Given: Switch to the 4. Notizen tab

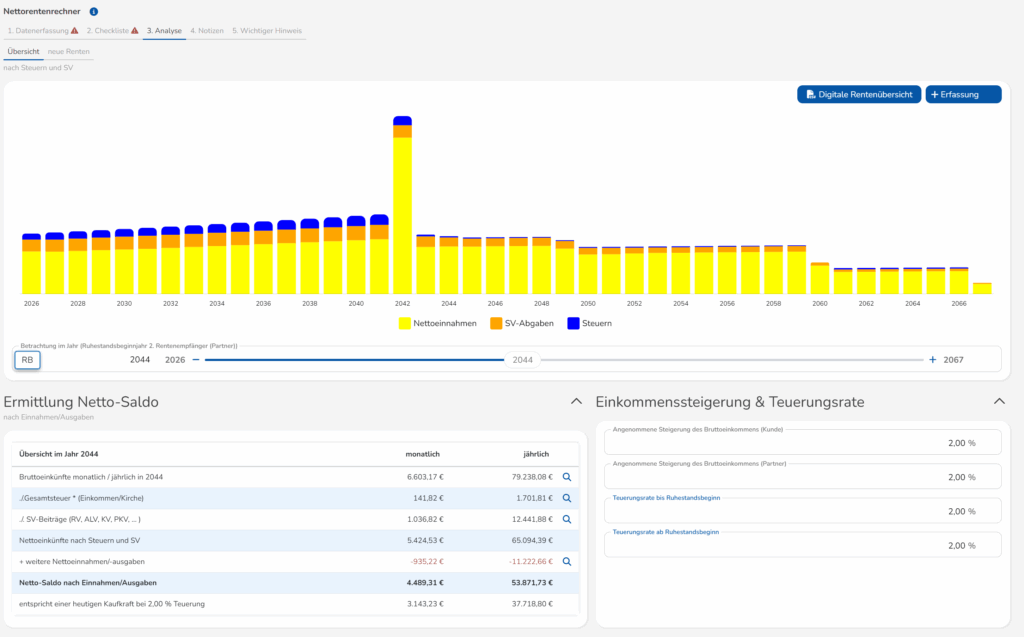Looking at the screenshot, I should coord(207,31).
